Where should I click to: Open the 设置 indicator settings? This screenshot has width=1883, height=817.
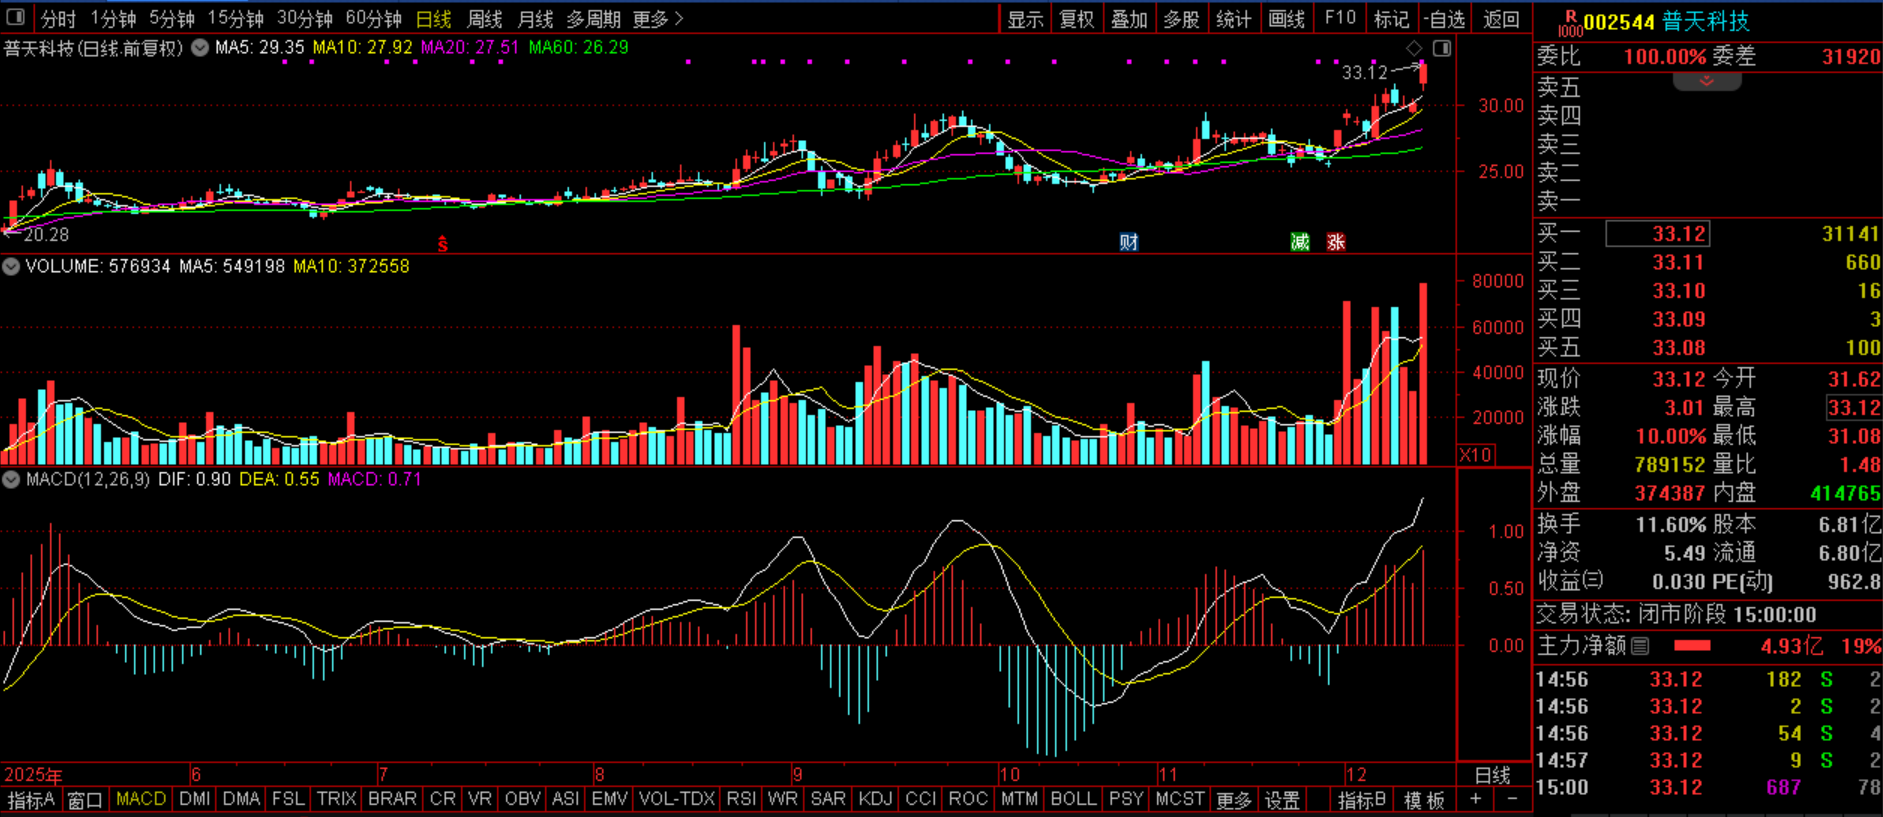(x=1282, y=800)
